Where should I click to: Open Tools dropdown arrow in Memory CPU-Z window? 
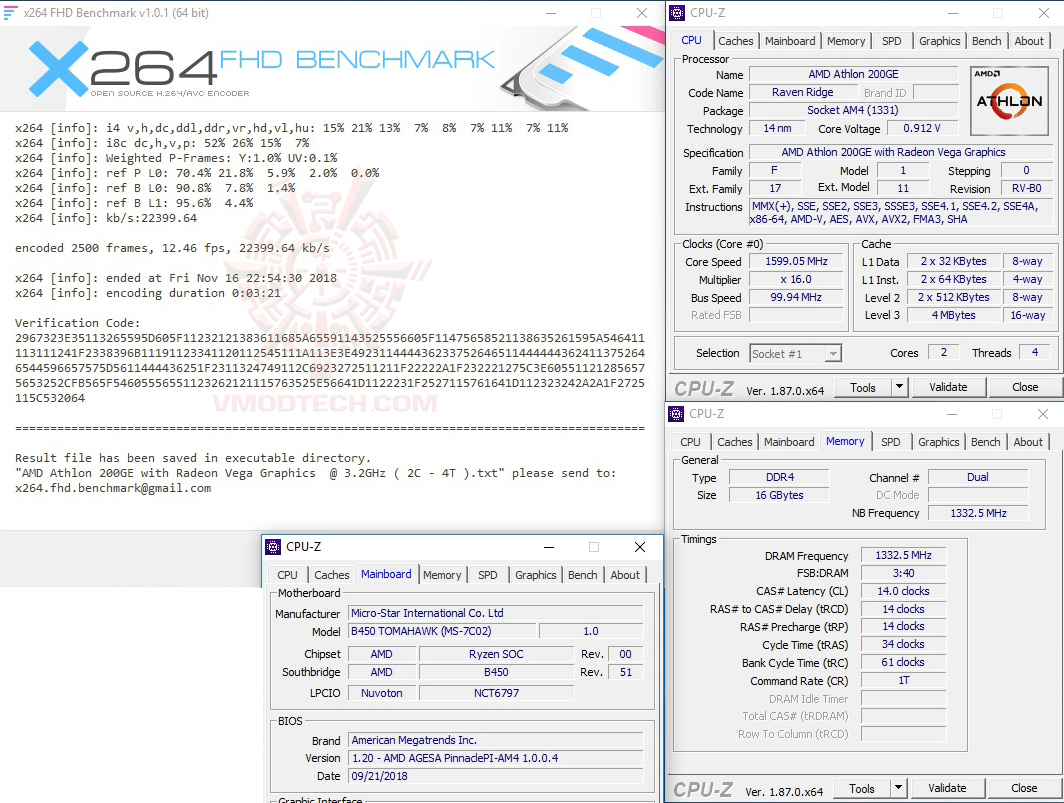click(x=898, y=788)
